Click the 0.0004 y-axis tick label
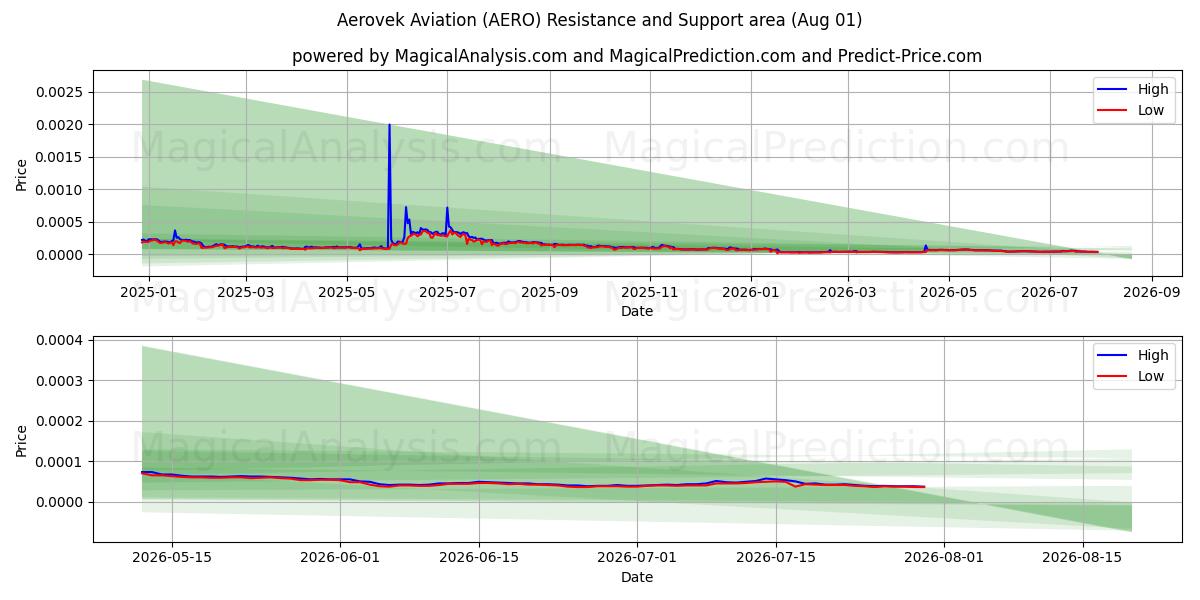Viewport: 1200px width, 600px height. [x=58, y=341]
